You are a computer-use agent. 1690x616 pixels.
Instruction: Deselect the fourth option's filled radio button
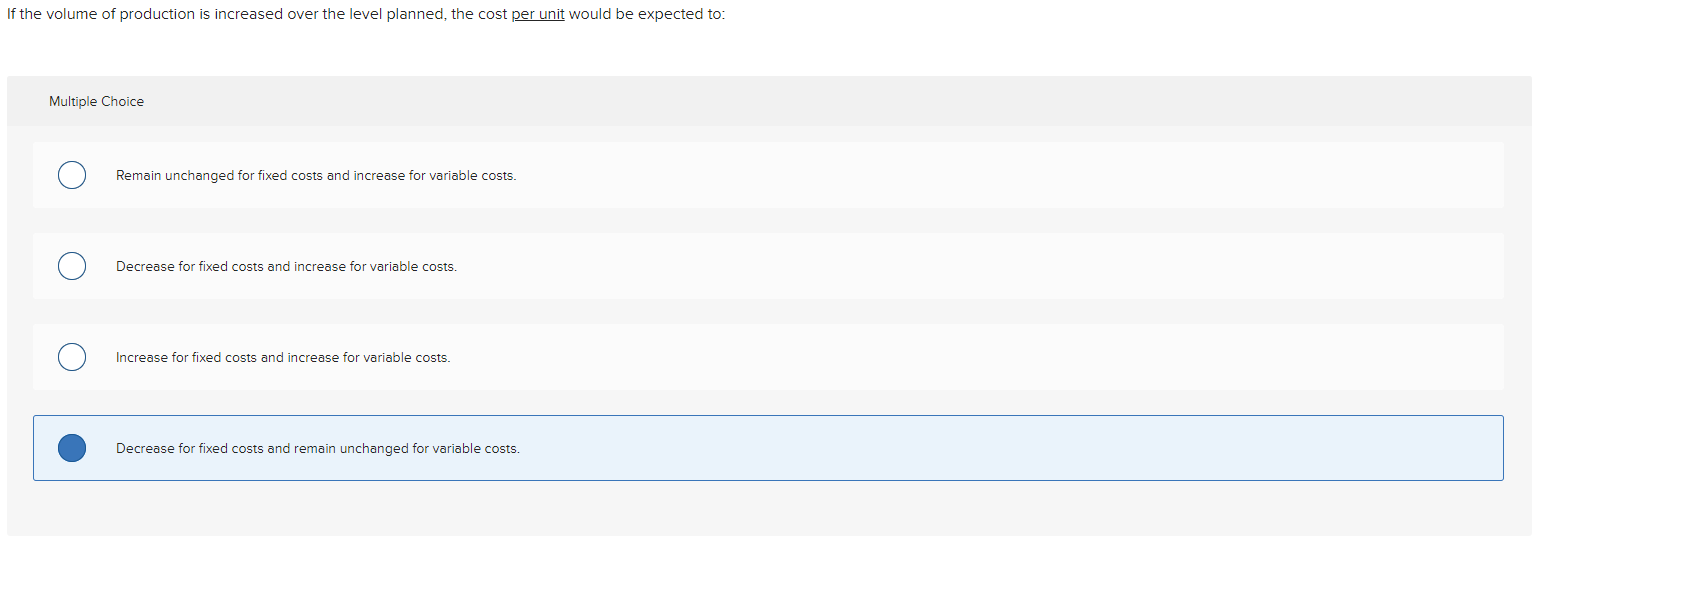coord(71,448)
